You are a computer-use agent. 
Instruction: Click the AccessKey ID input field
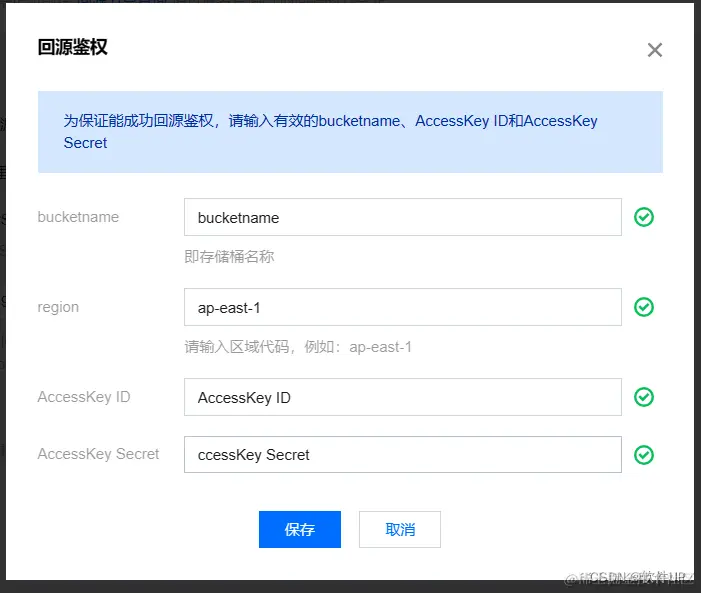pos(402,397)
